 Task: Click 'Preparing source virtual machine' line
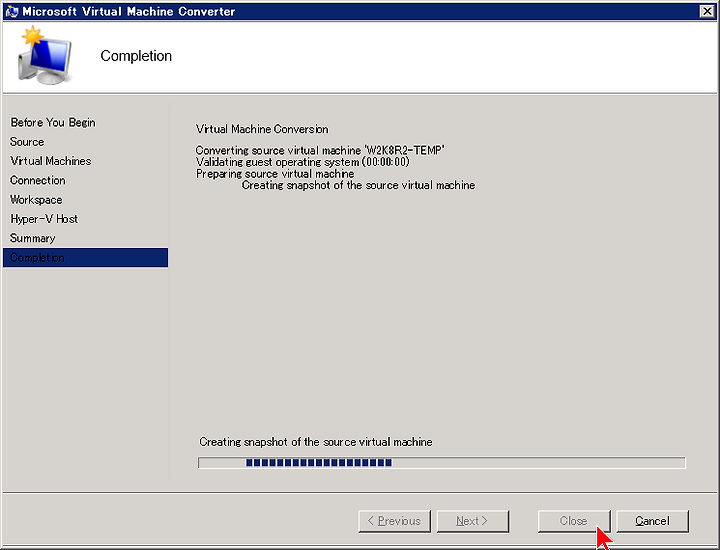275,174
